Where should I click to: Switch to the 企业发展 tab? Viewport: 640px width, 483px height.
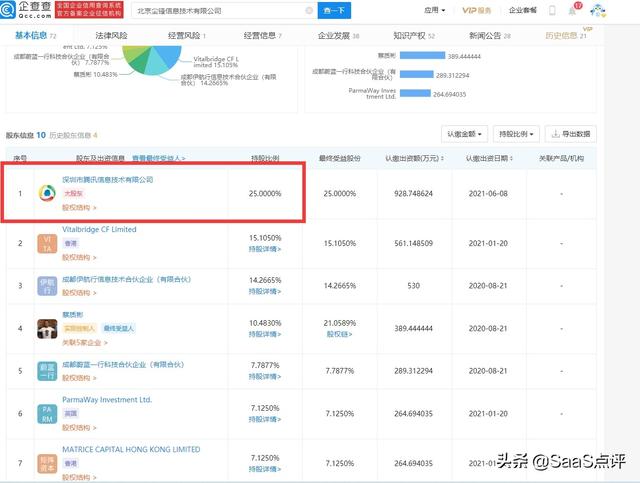tap(338, 36)
